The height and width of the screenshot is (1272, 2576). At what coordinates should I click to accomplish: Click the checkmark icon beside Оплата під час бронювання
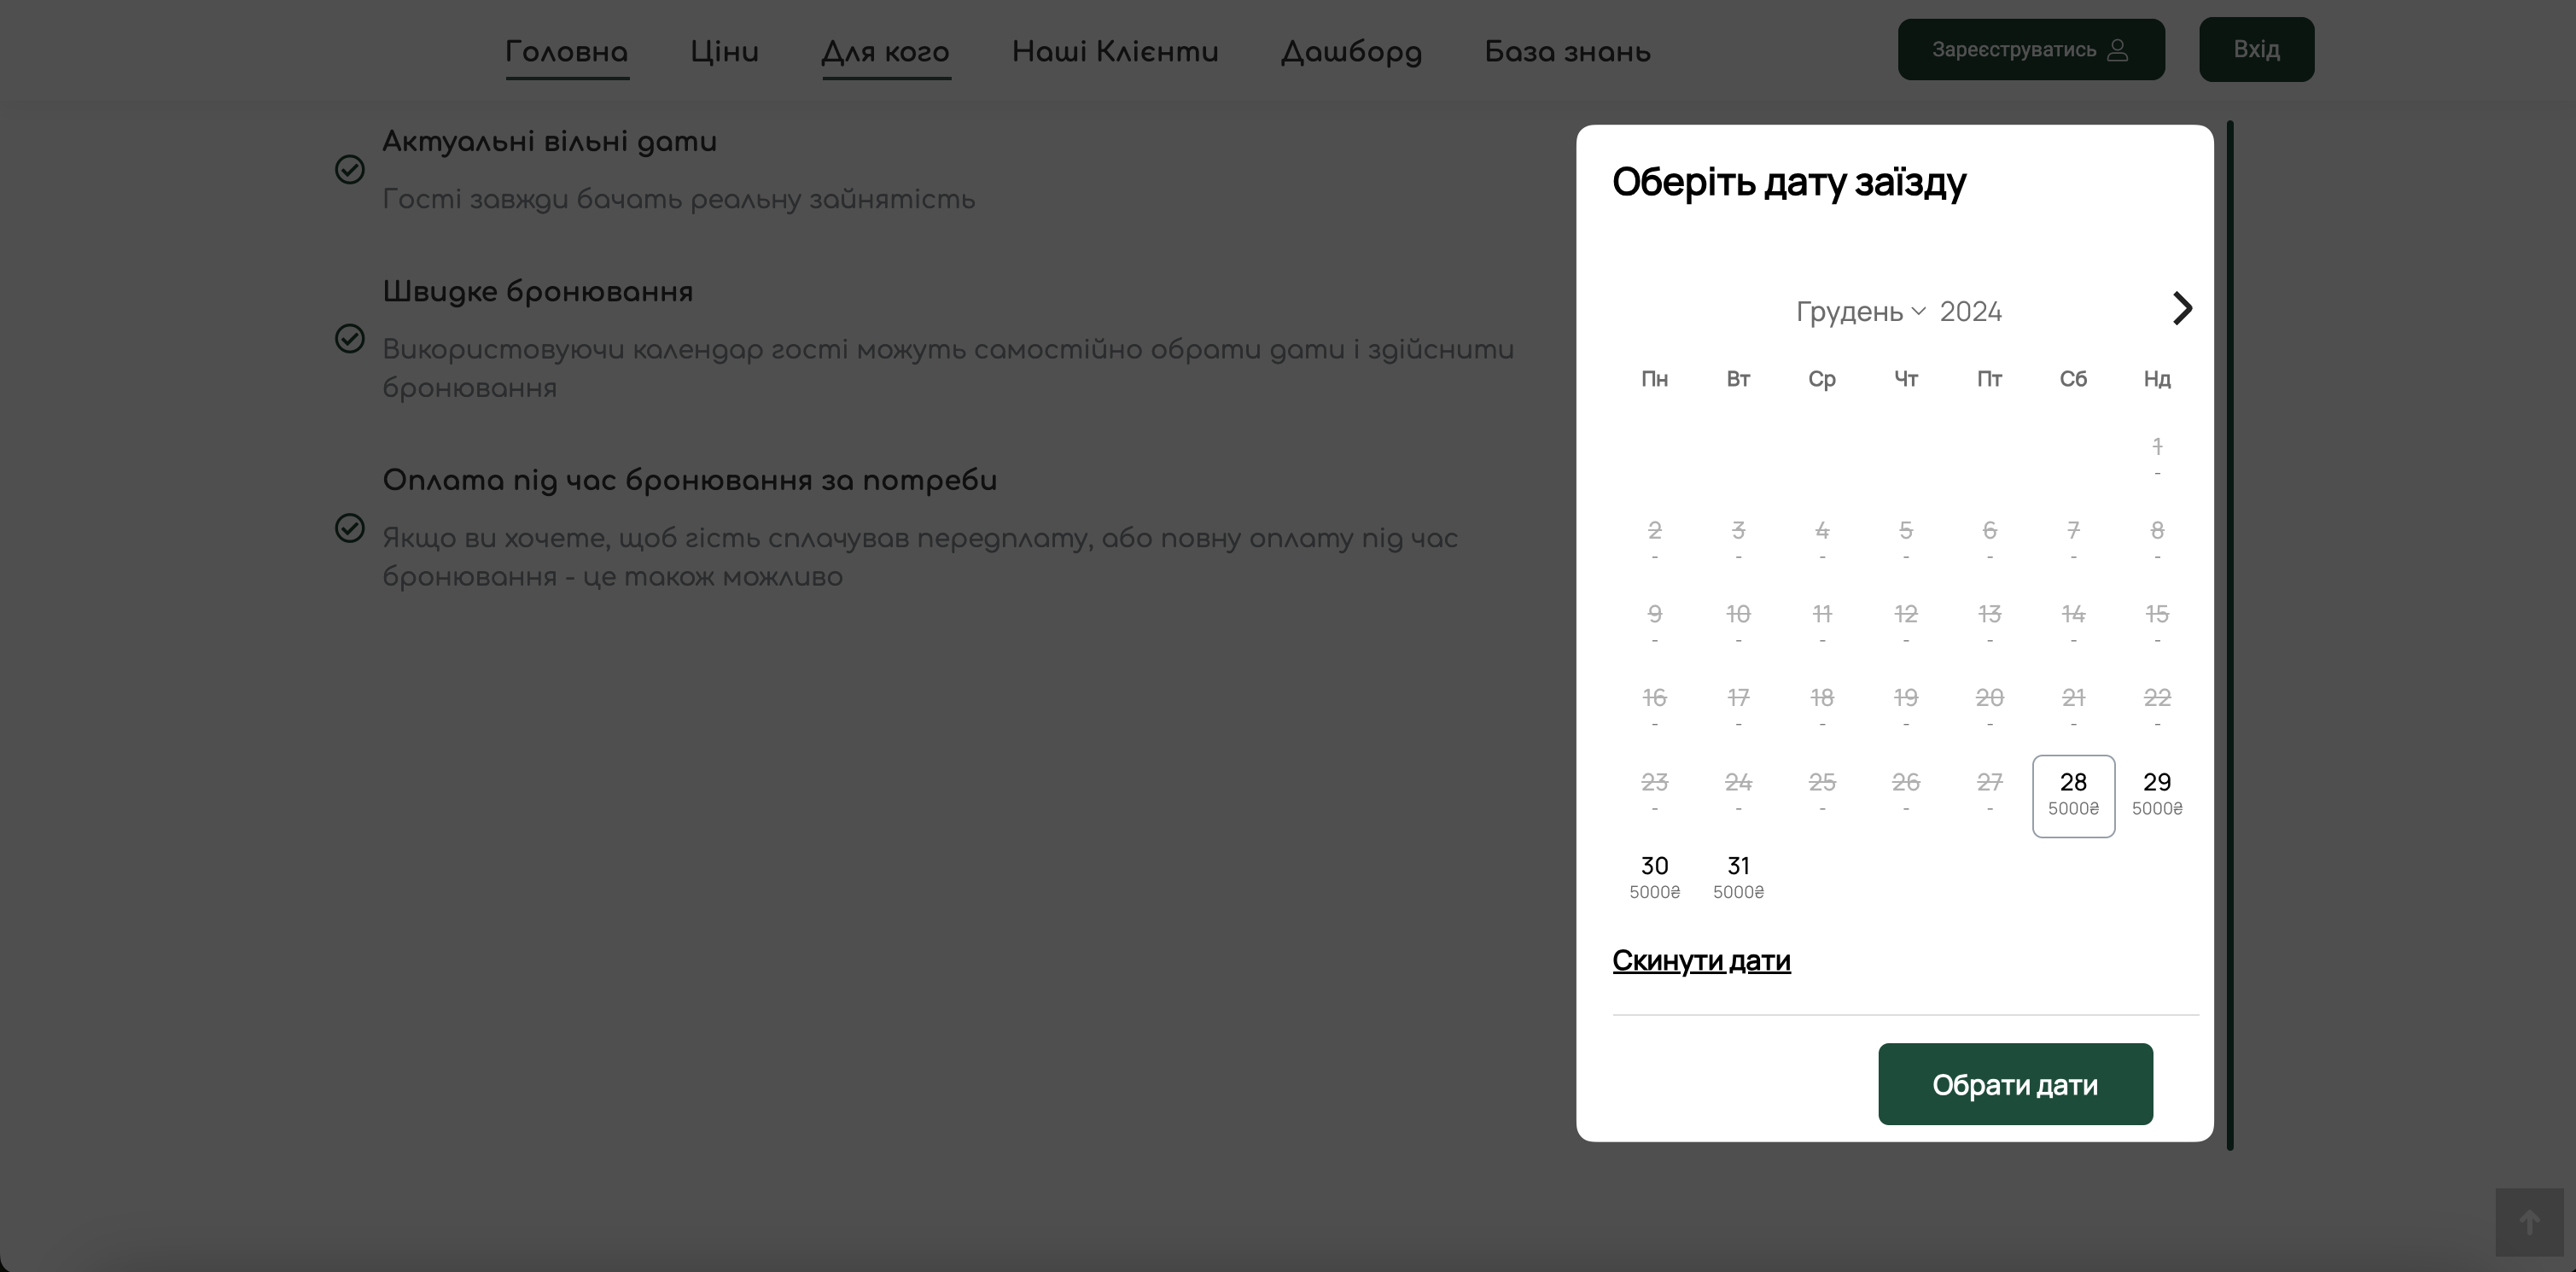point(349,527)
